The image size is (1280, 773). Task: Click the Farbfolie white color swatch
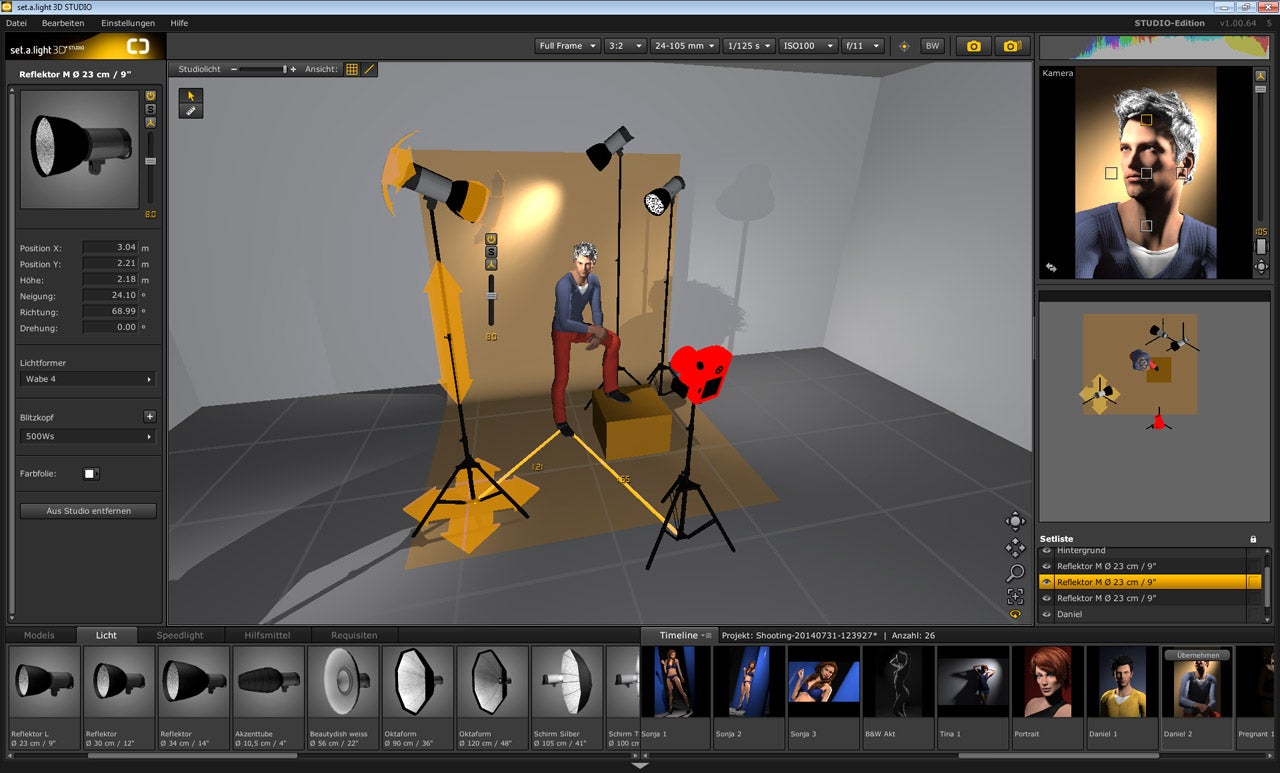[x=90, y=474]
